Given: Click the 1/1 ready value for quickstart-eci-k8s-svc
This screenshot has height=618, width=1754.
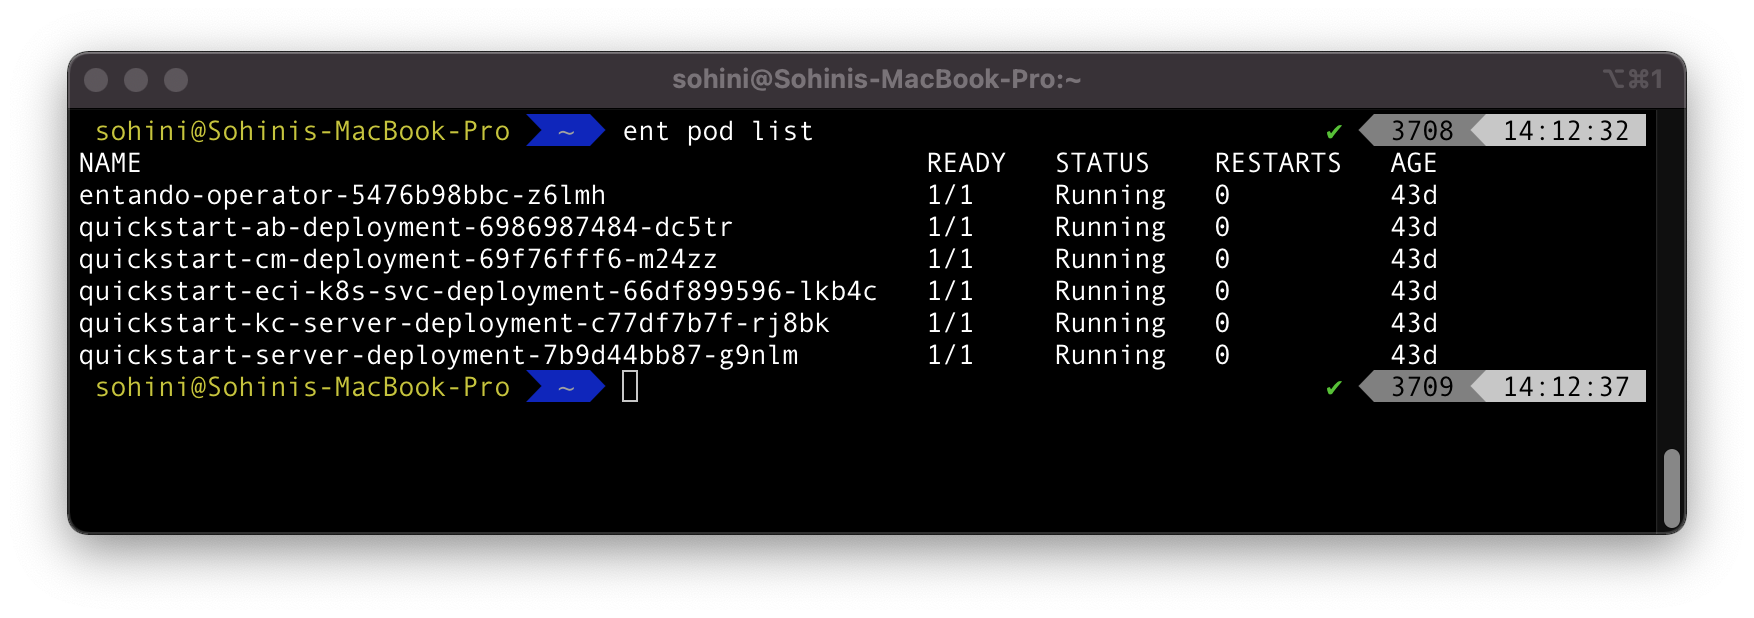Looking at the screenshot, I should coord(950,291).
